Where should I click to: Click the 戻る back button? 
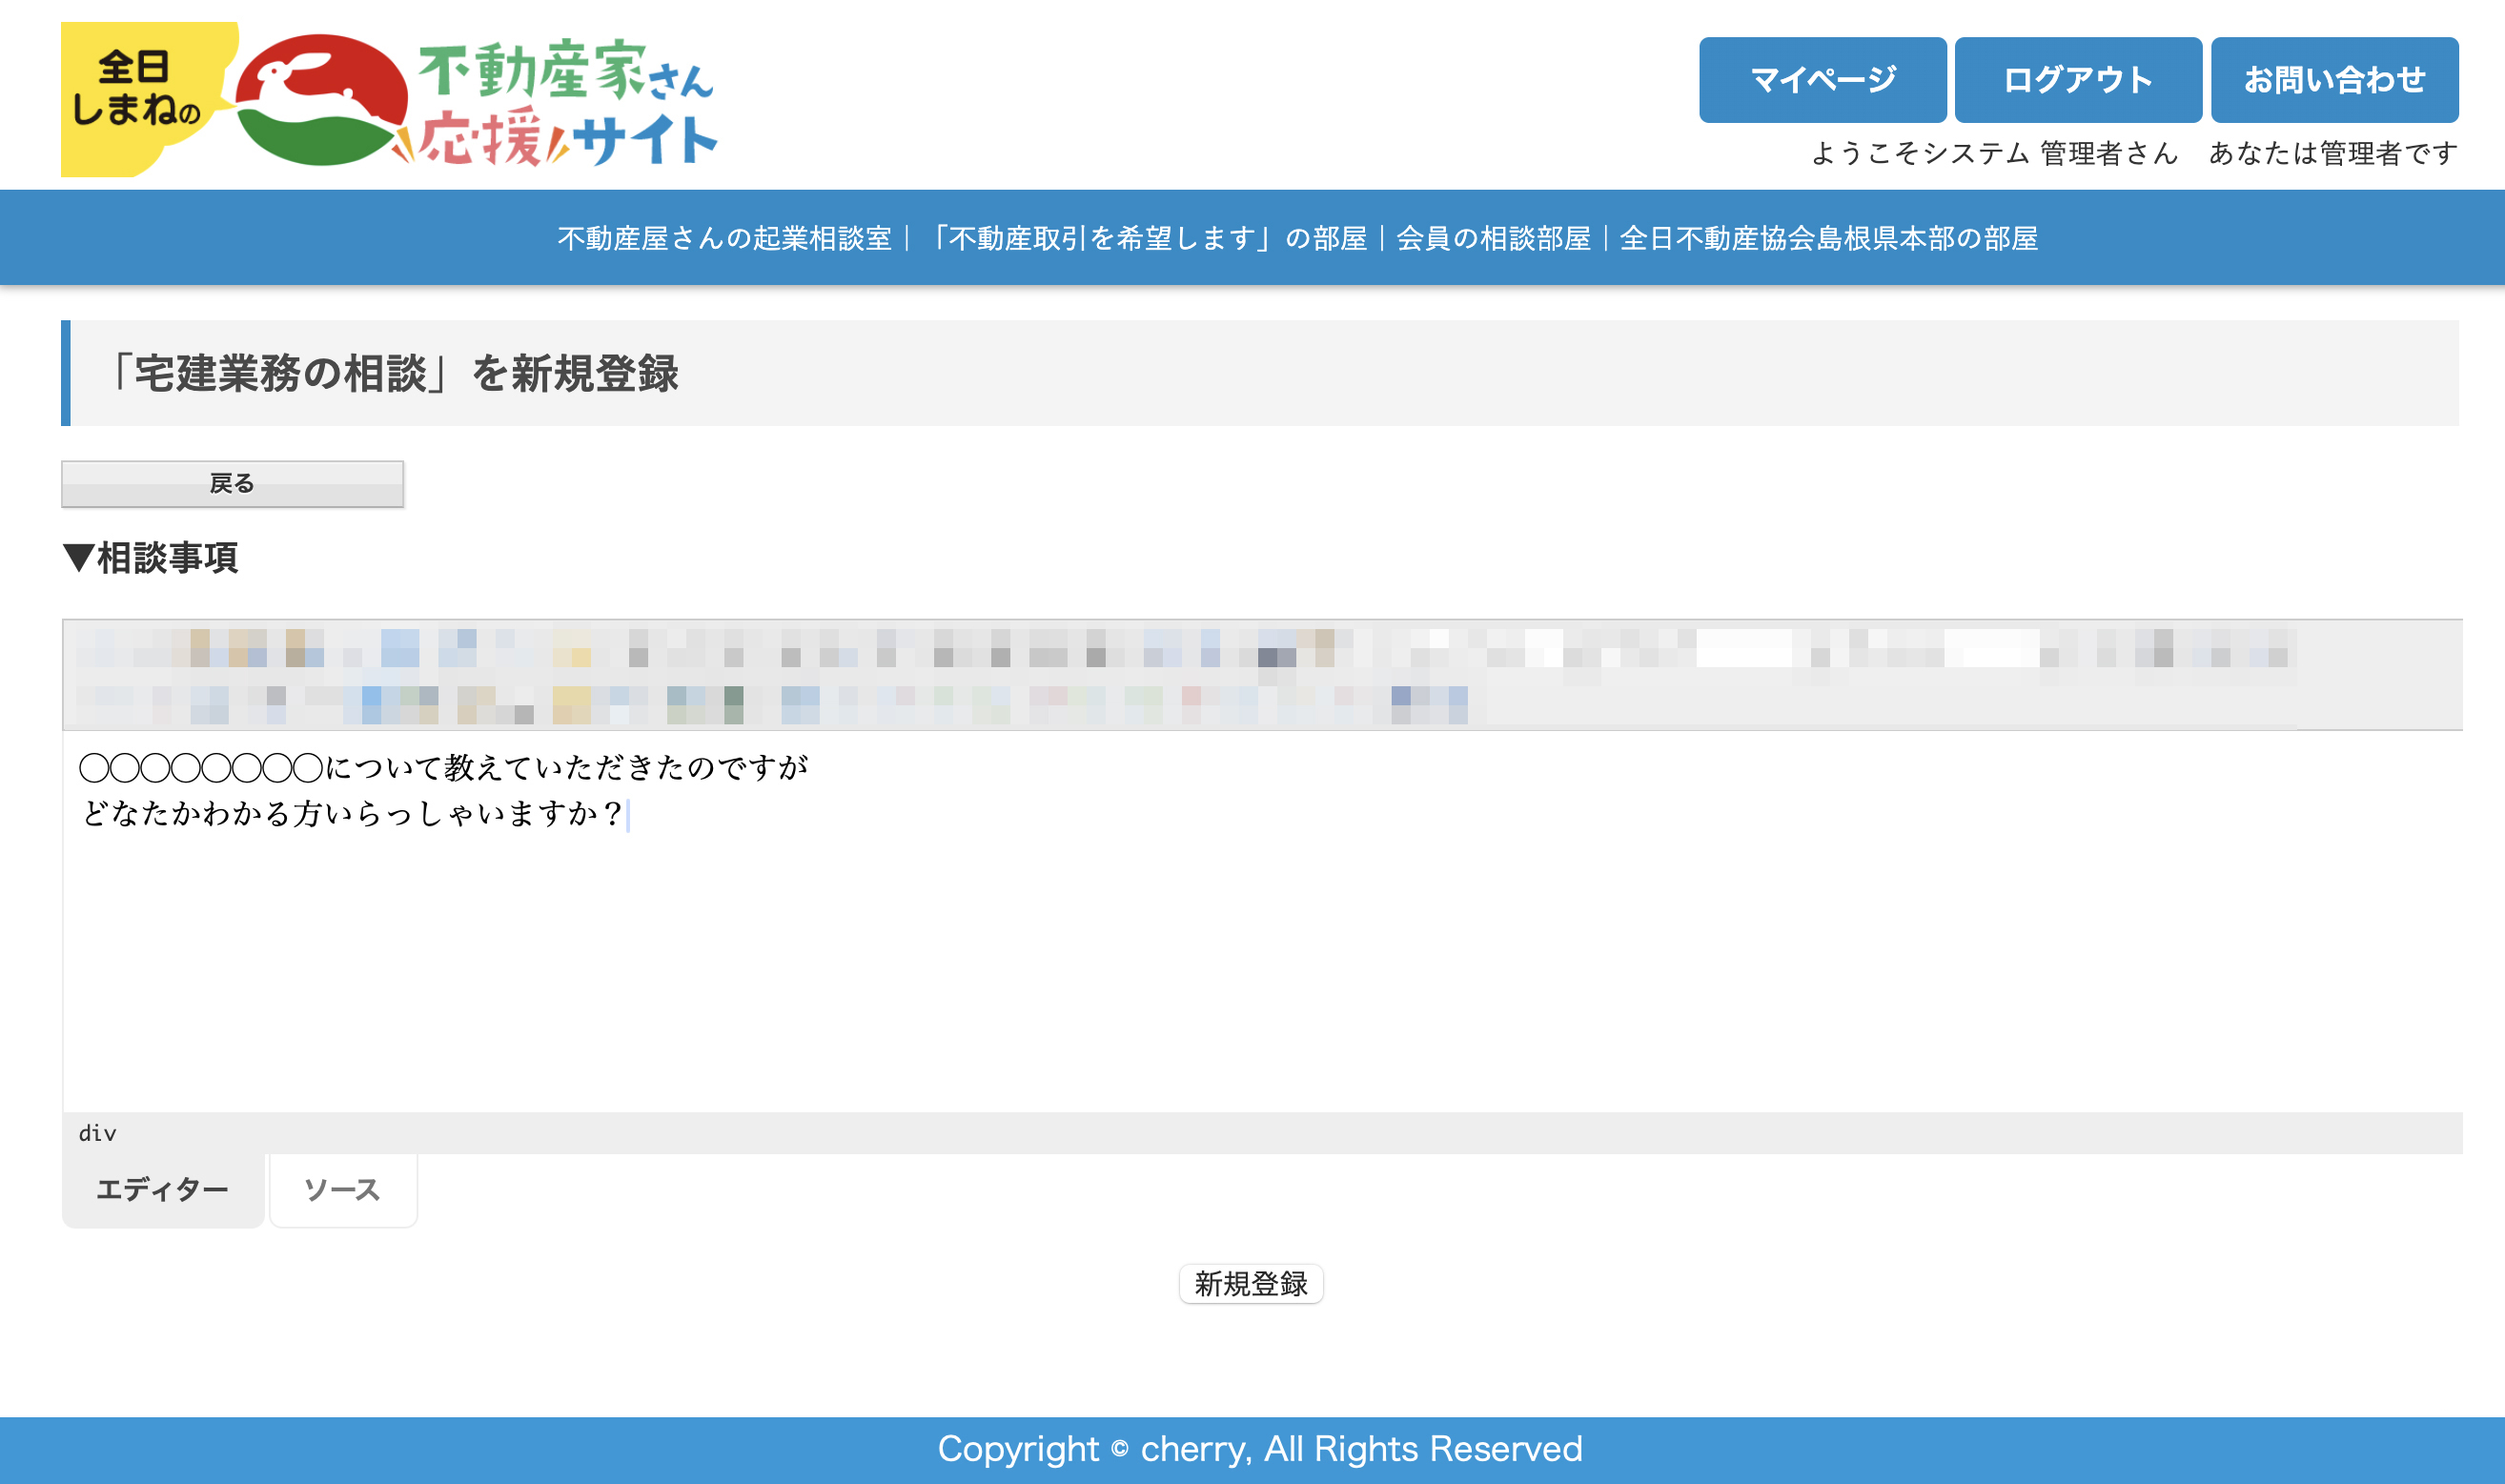coord(232,484)
